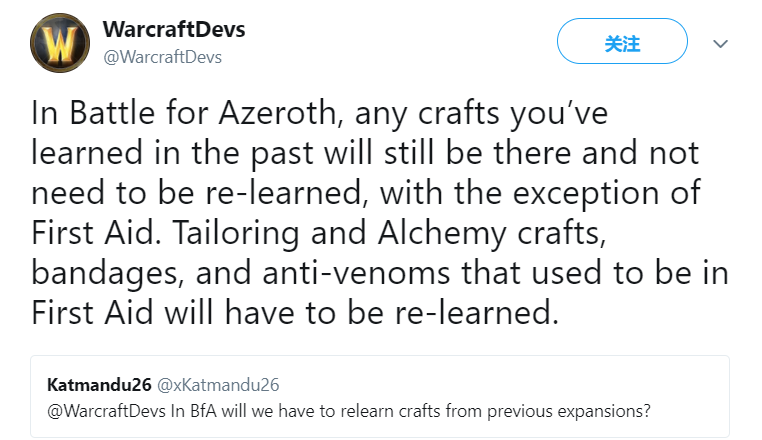
Task: Open the WarcraftDevs gold W avatar
Action: pos(60,43)
